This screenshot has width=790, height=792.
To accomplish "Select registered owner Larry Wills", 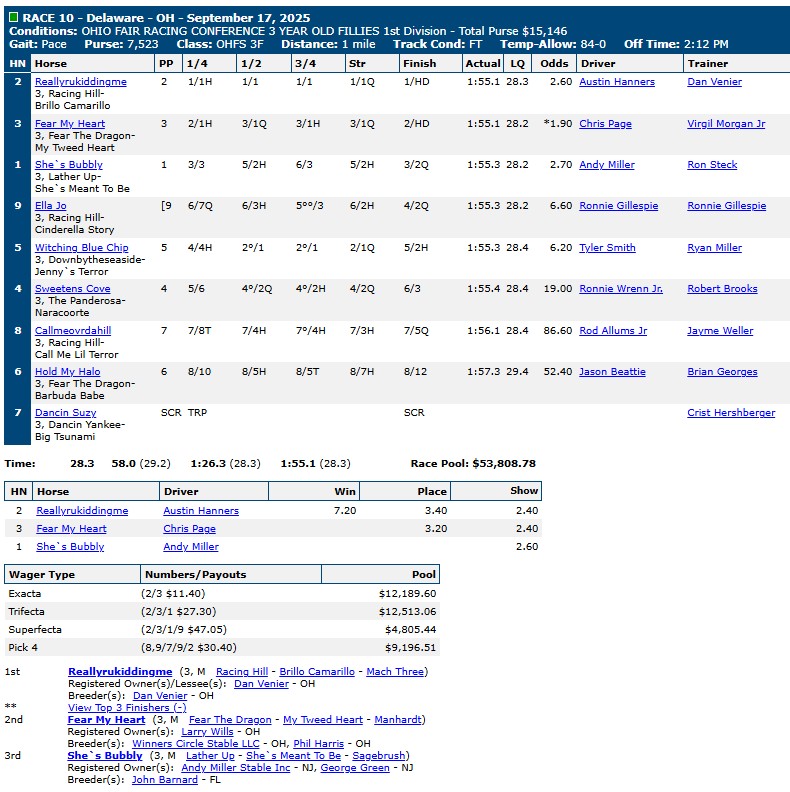I will [207, 732].
